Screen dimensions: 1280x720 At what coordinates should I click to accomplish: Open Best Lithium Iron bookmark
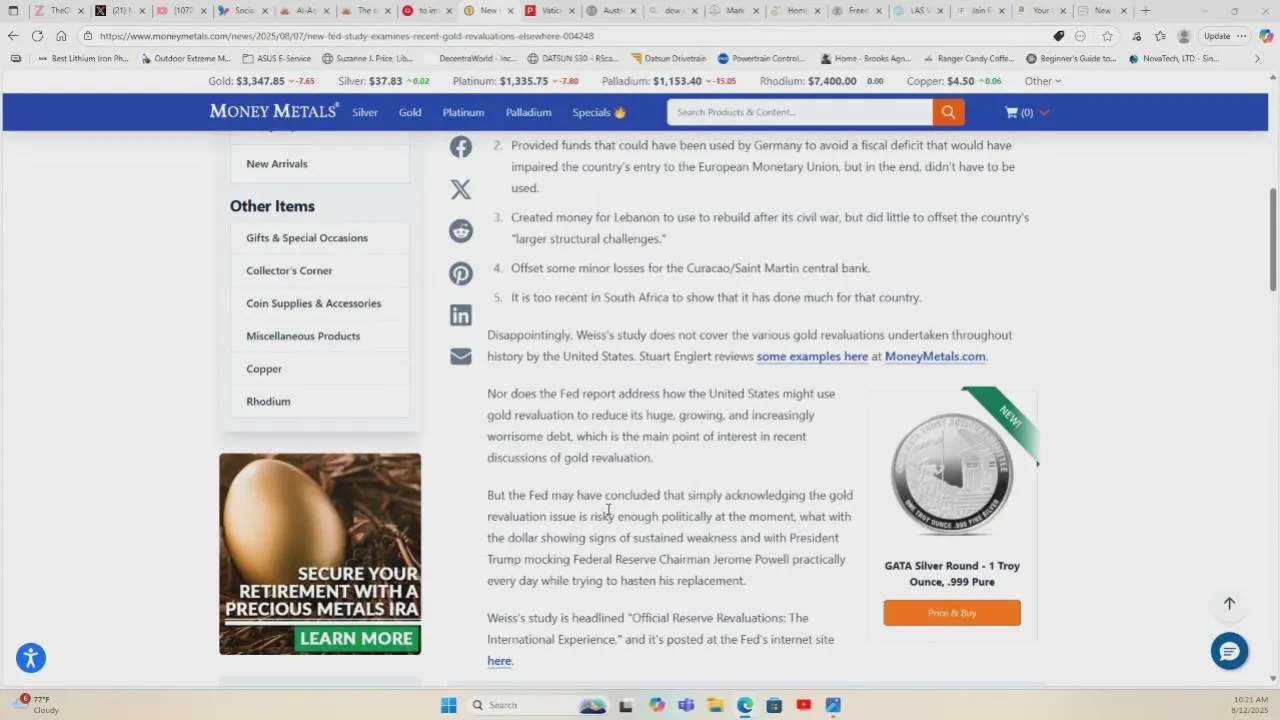(x=83, y=59)
